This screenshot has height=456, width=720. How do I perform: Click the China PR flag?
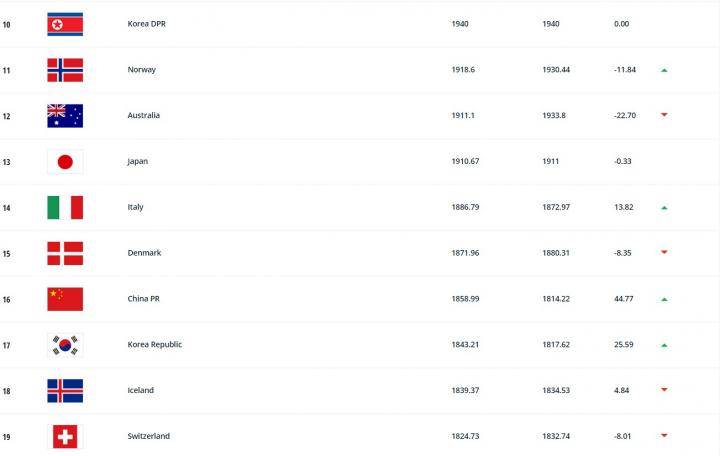65,299
